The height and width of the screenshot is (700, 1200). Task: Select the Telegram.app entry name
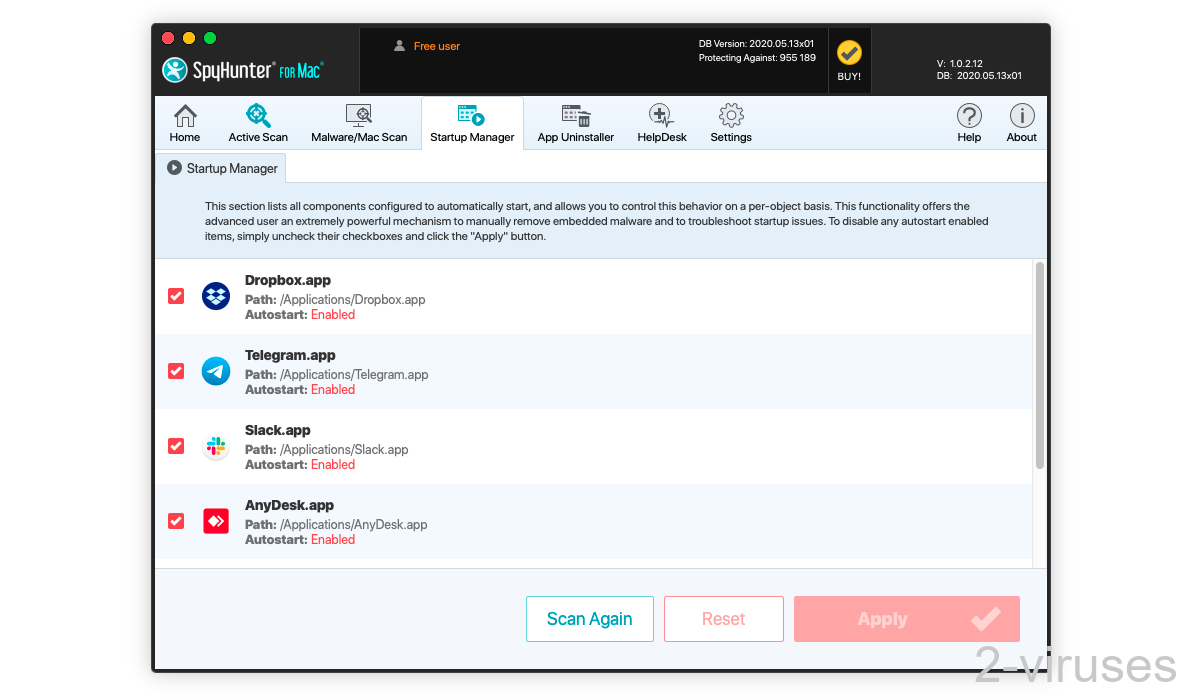coord(290,355)
